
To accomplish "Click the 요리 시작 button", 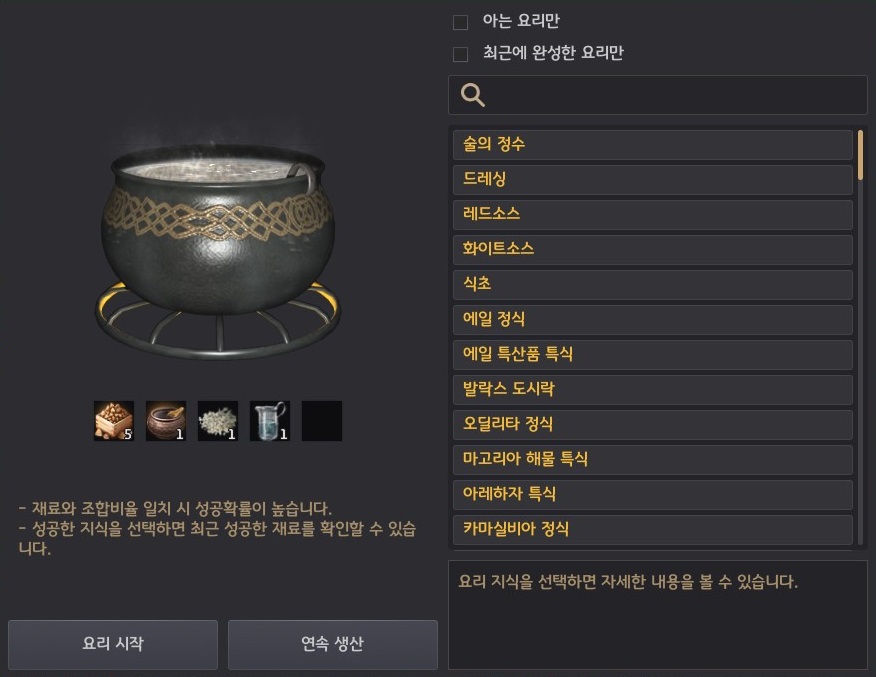I will point(113,644).
